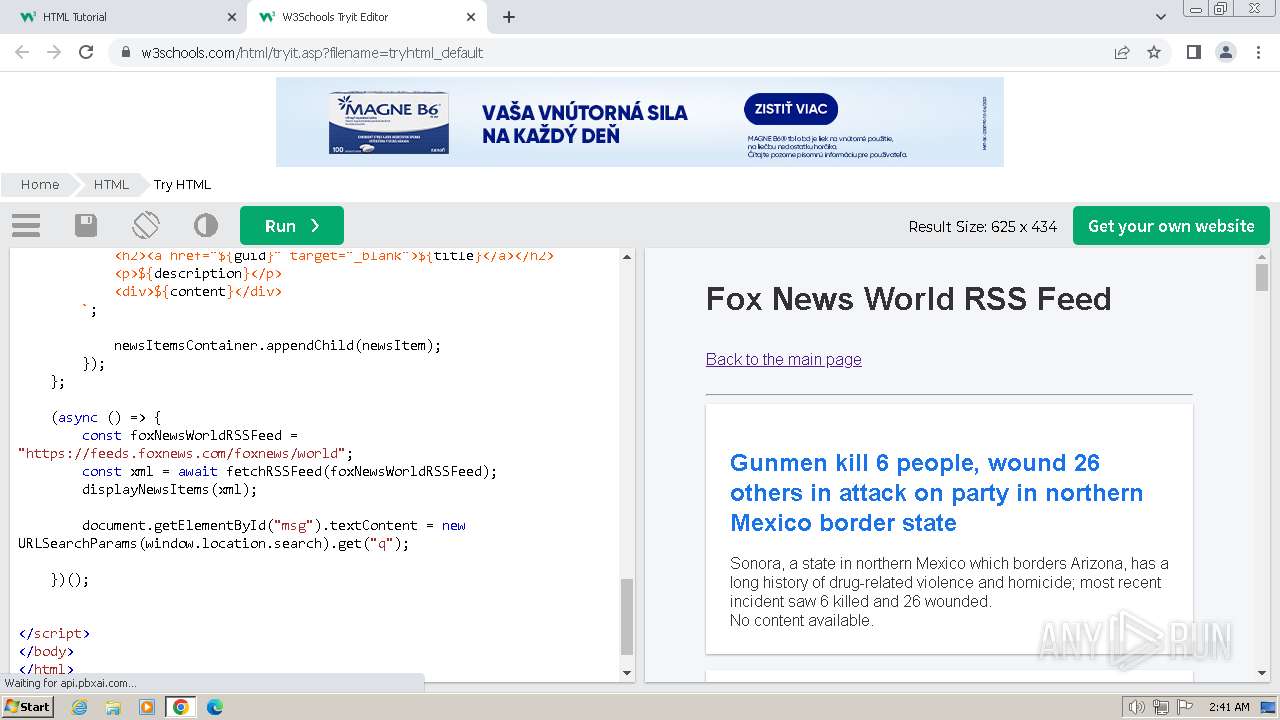Screen dimensions: 1280x720
Task: Click the volume speaker tray icon
Action: (1136, 707)
